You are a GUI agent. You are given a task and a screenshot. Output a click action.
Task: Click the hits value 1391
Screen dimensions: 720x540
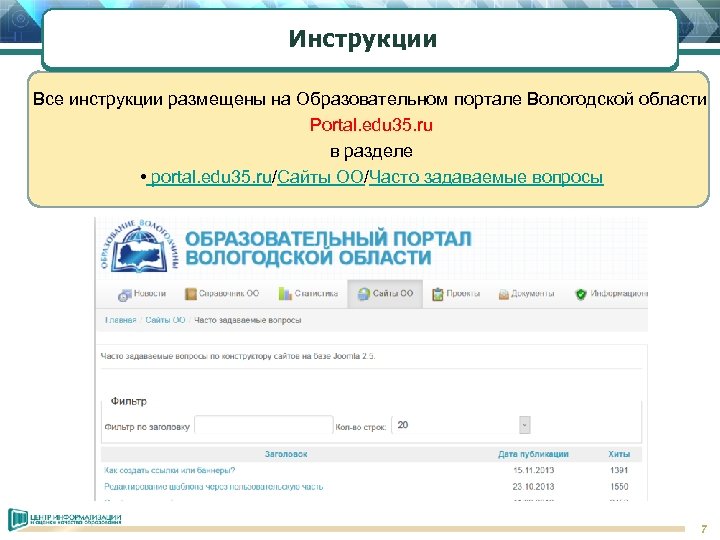(619, 470)
